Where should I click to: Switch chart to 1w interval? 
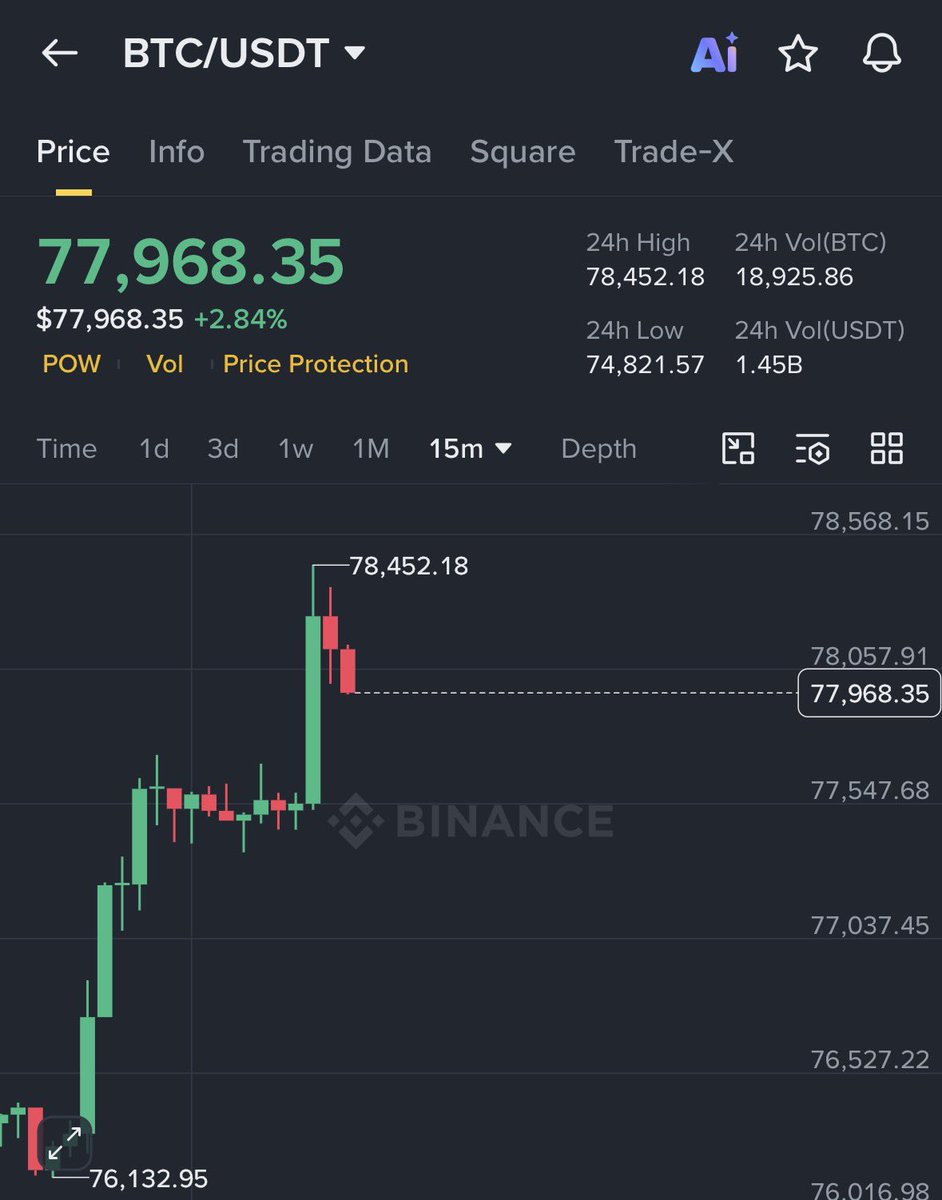pyautogui.click(x=295, y=449)
